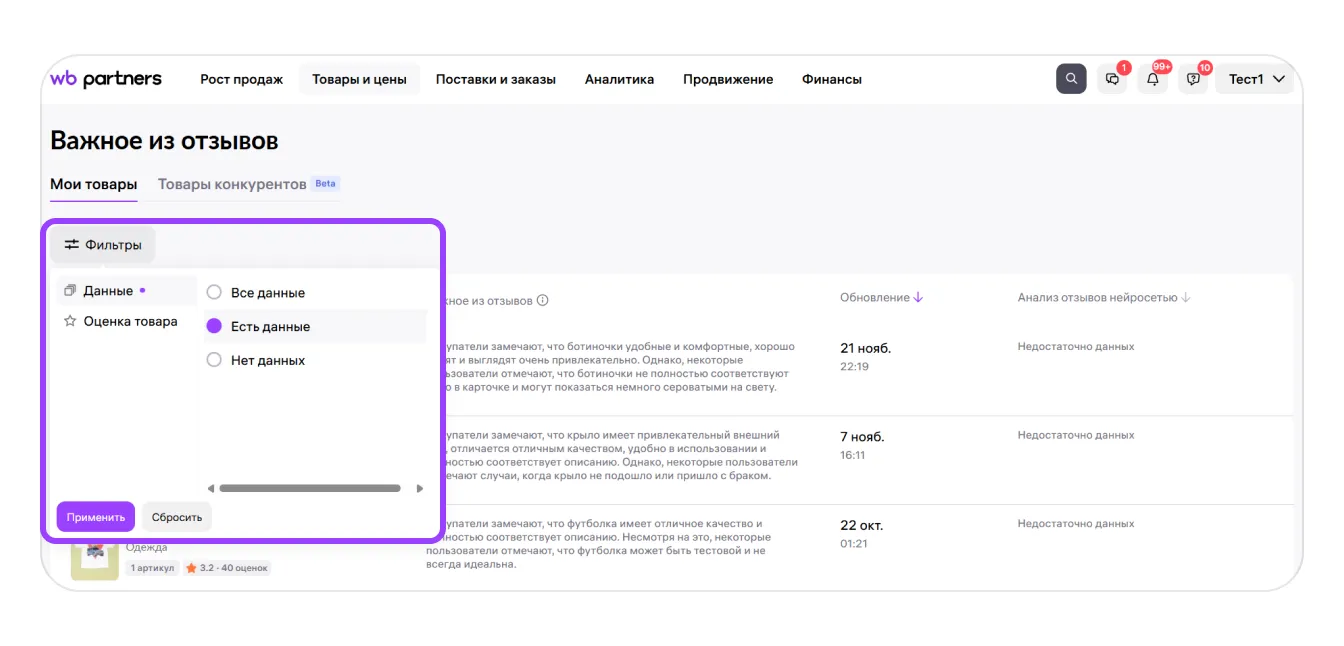Open the help question icon
This screenshot has height=646, width=1344.
tap(1193, 79)
